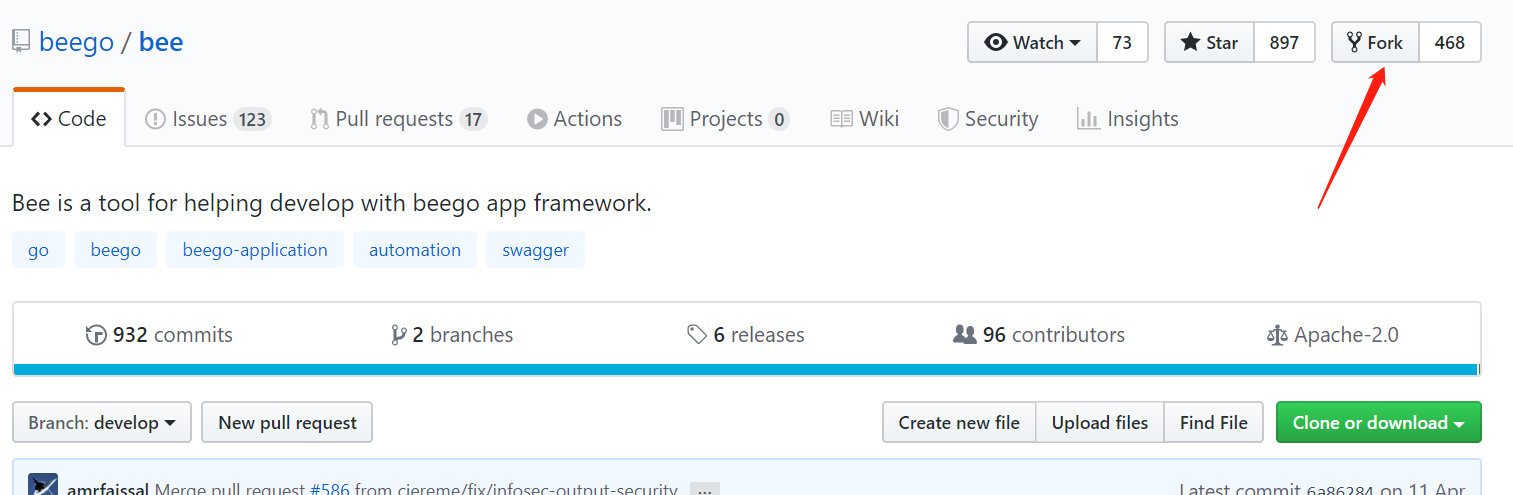Open the bee repository name link

click(161, 42)
